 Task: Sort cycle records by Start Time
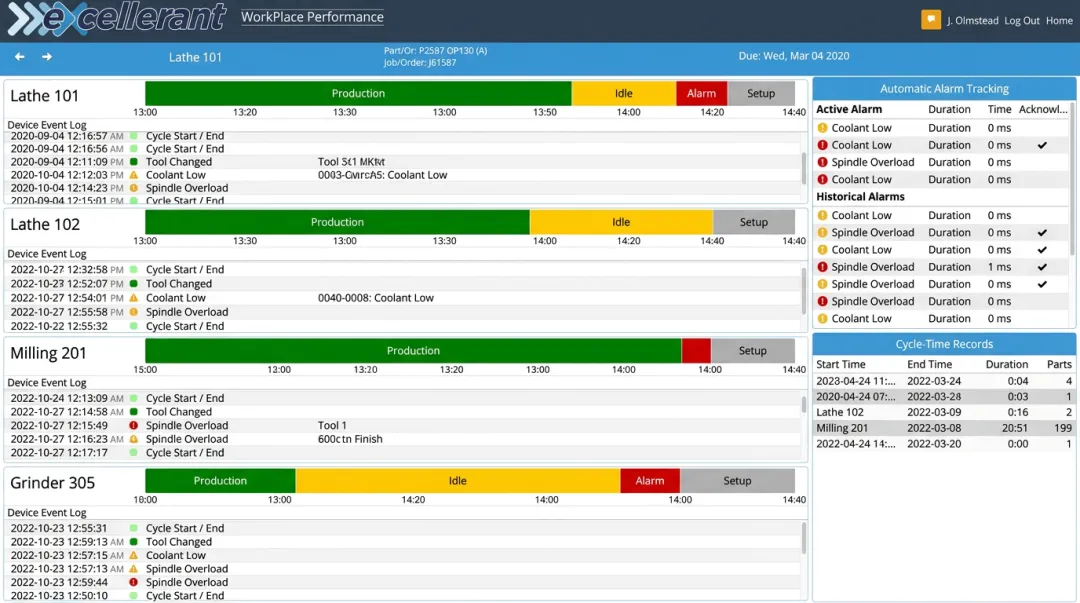tap(840, 364)
